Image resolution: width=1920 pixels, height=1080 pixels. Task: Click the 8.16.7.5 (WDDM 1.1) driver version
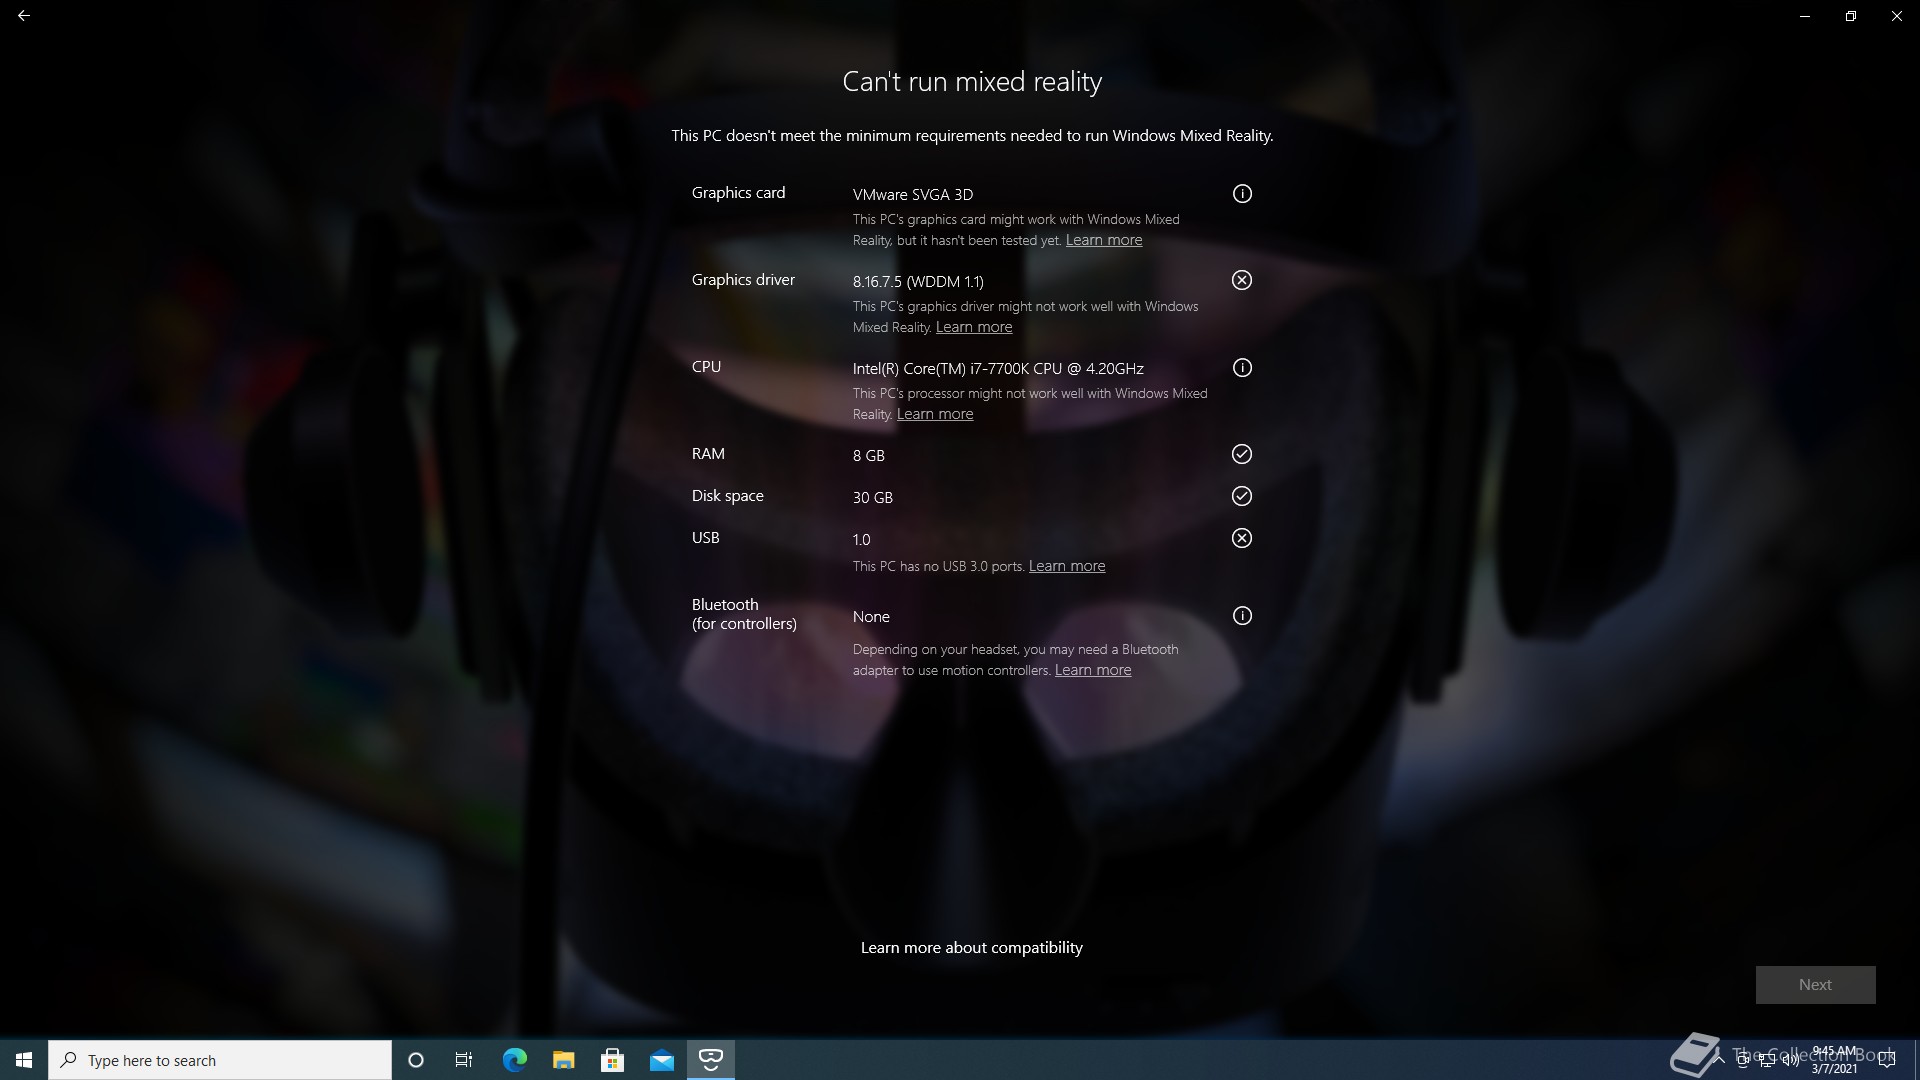click(x=918, y=282)
